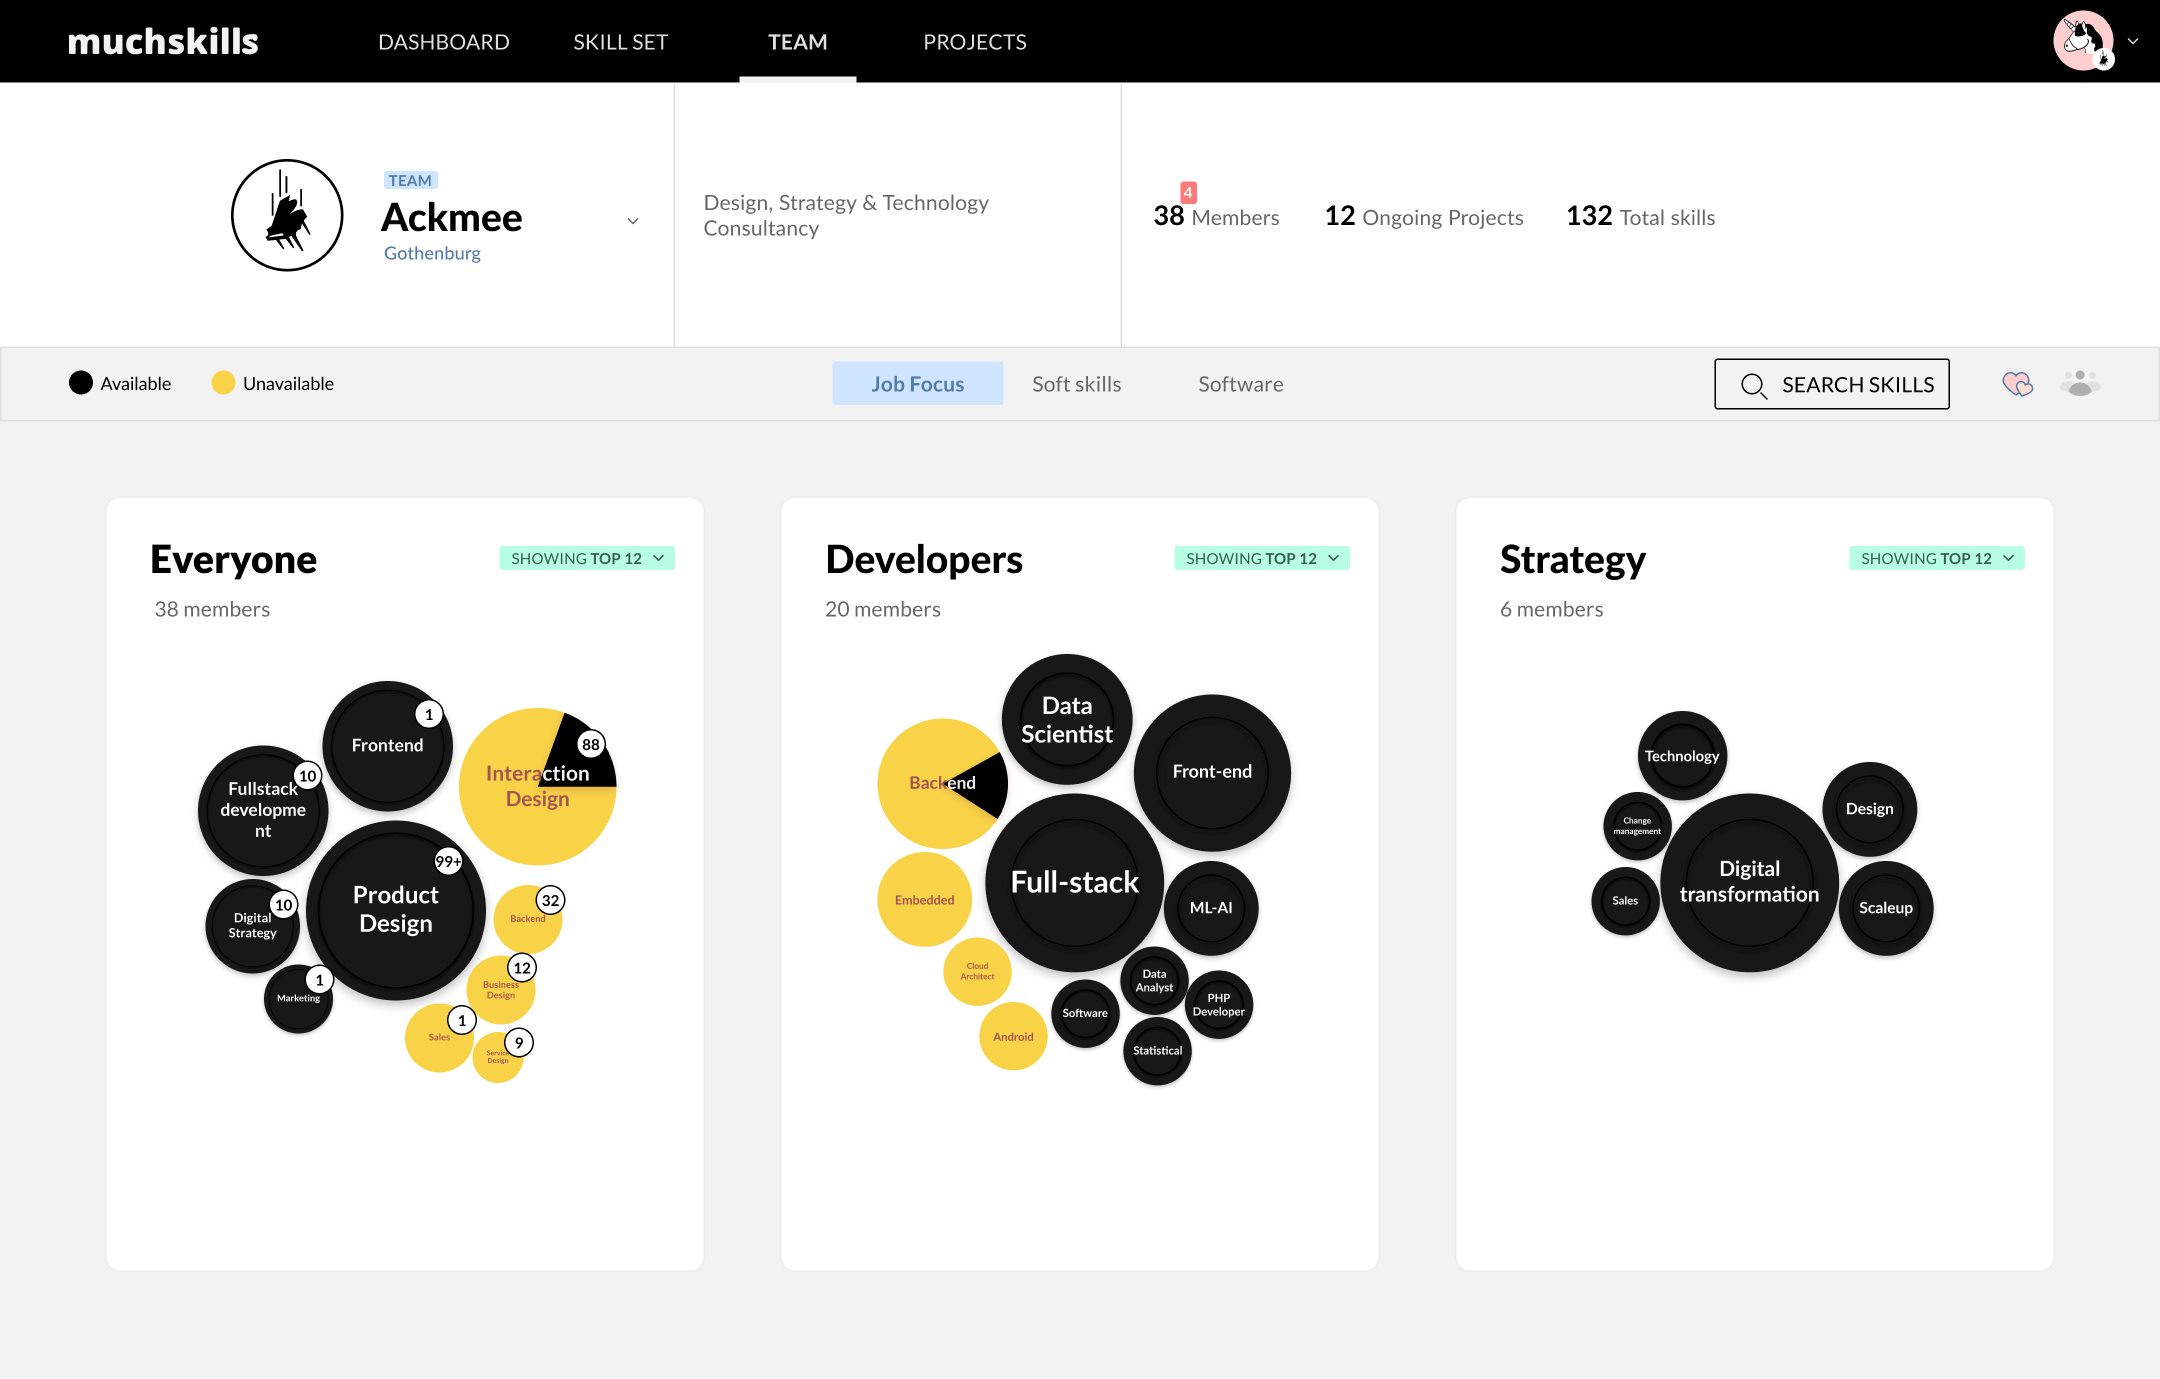The height and width of the screenshot is (1379, 2160).
Task: Click the muchskills logo
Action: point(163,41)
